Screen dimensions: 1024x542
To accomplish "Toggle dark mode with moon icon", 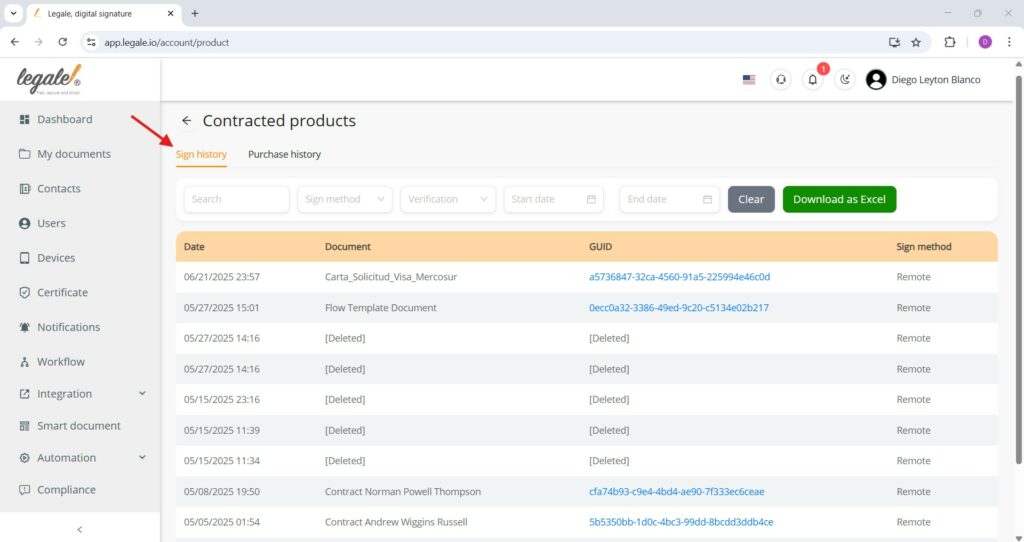I will (x=844, y=80).
